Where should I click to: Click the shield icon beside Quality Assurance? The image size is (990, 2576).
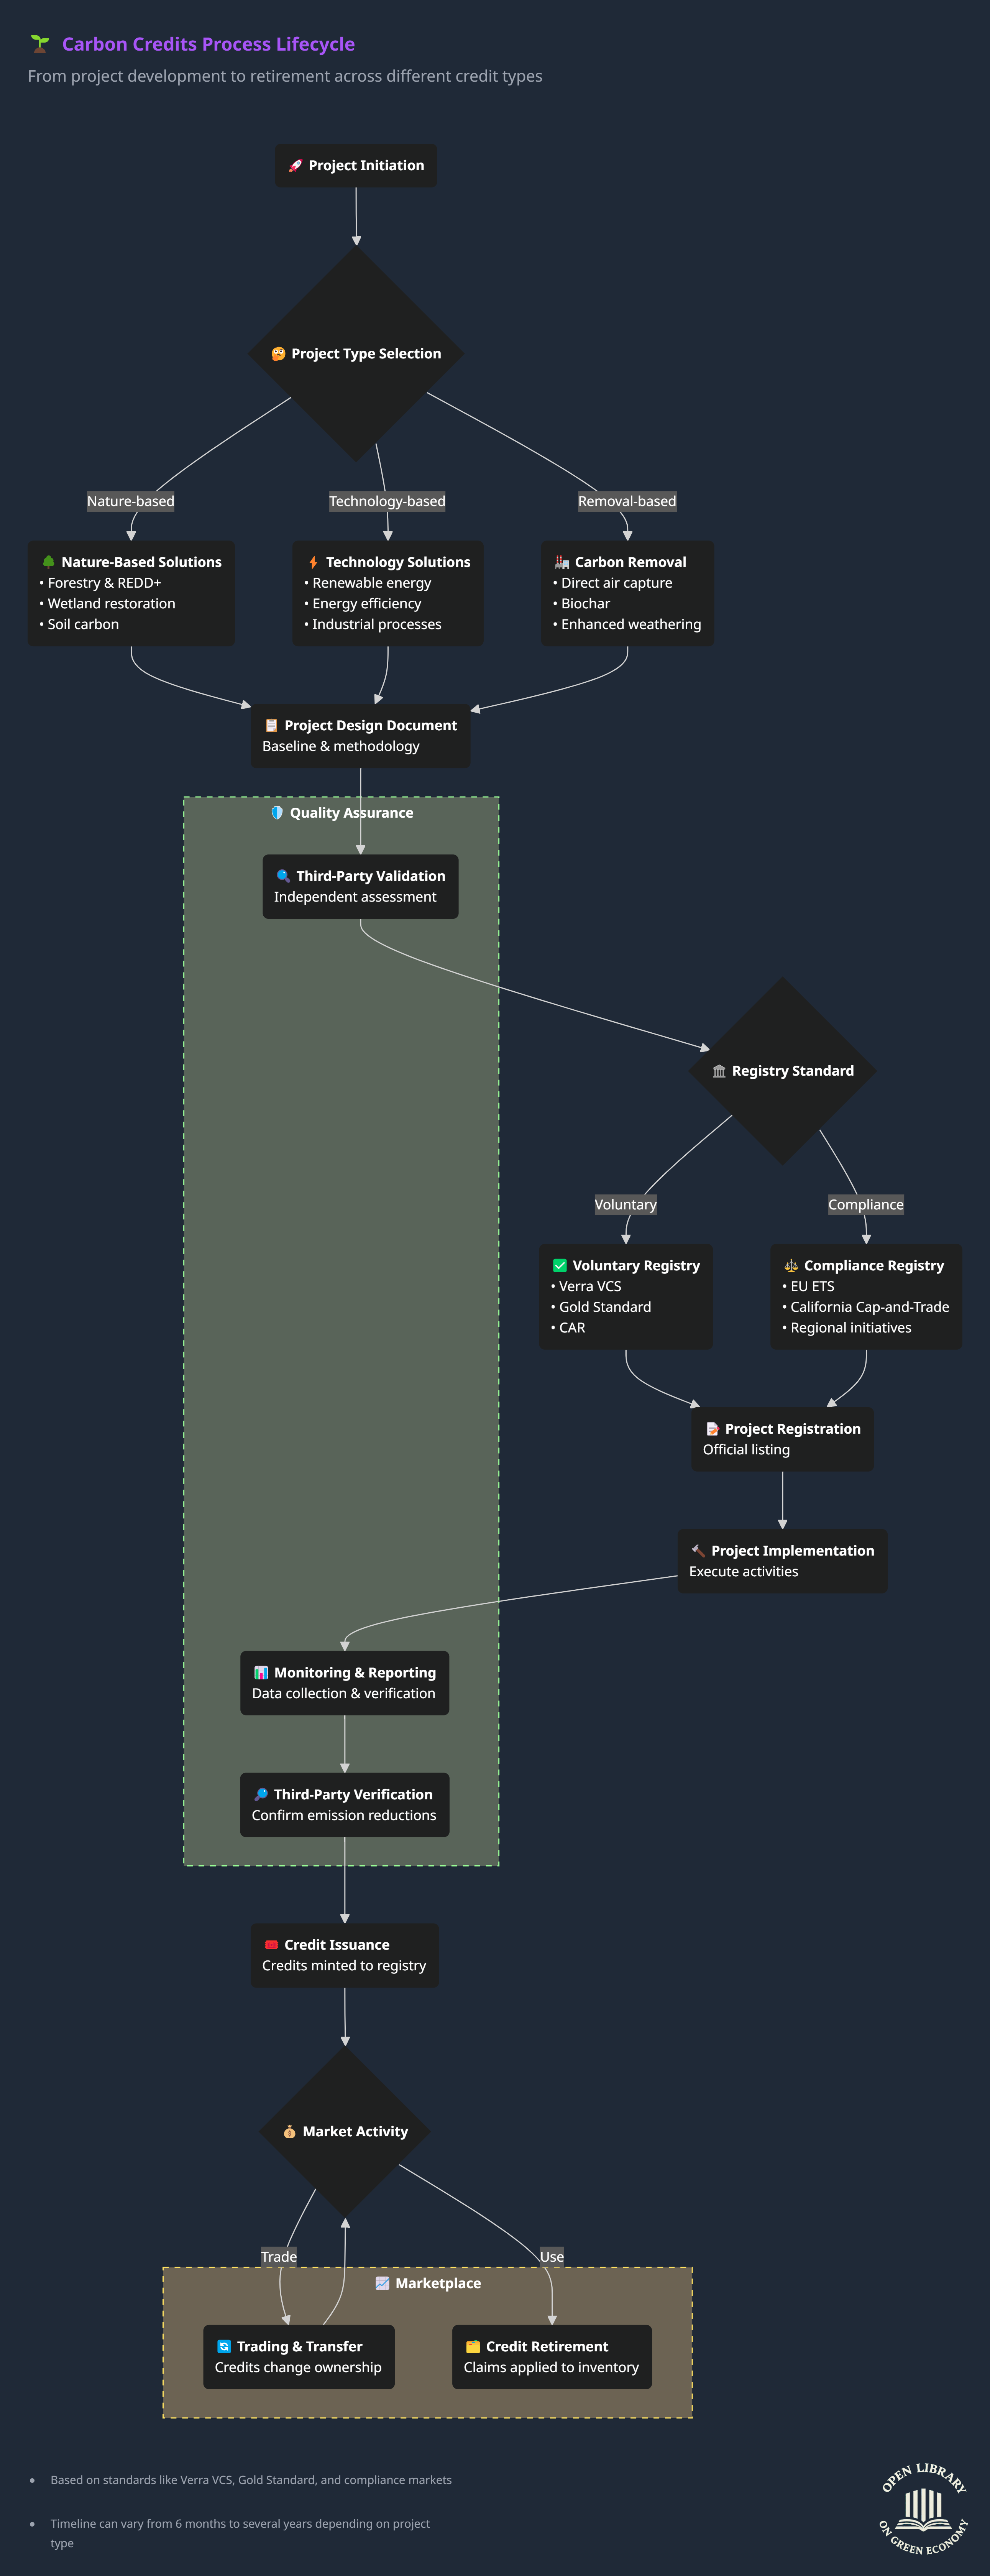click(x=277, y=813)
